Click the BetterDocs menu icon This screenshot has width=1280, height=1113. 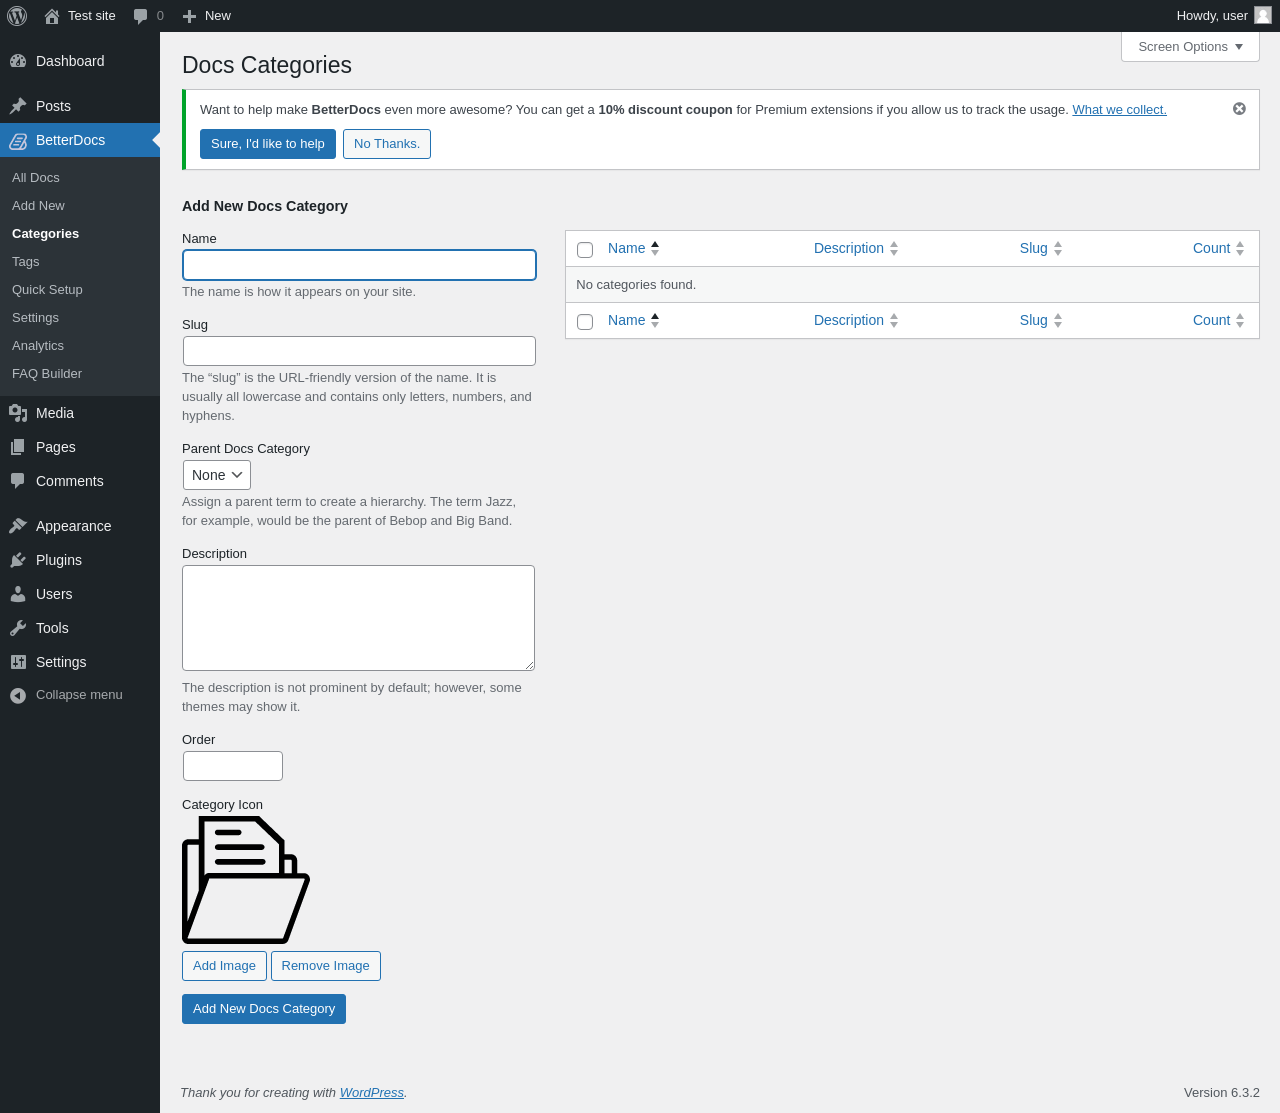click(18, 140)
